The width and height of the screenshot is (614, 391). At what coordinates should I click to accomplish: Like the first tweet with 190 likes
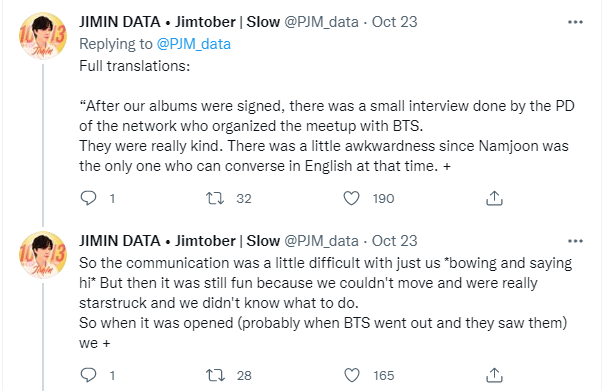352,198
